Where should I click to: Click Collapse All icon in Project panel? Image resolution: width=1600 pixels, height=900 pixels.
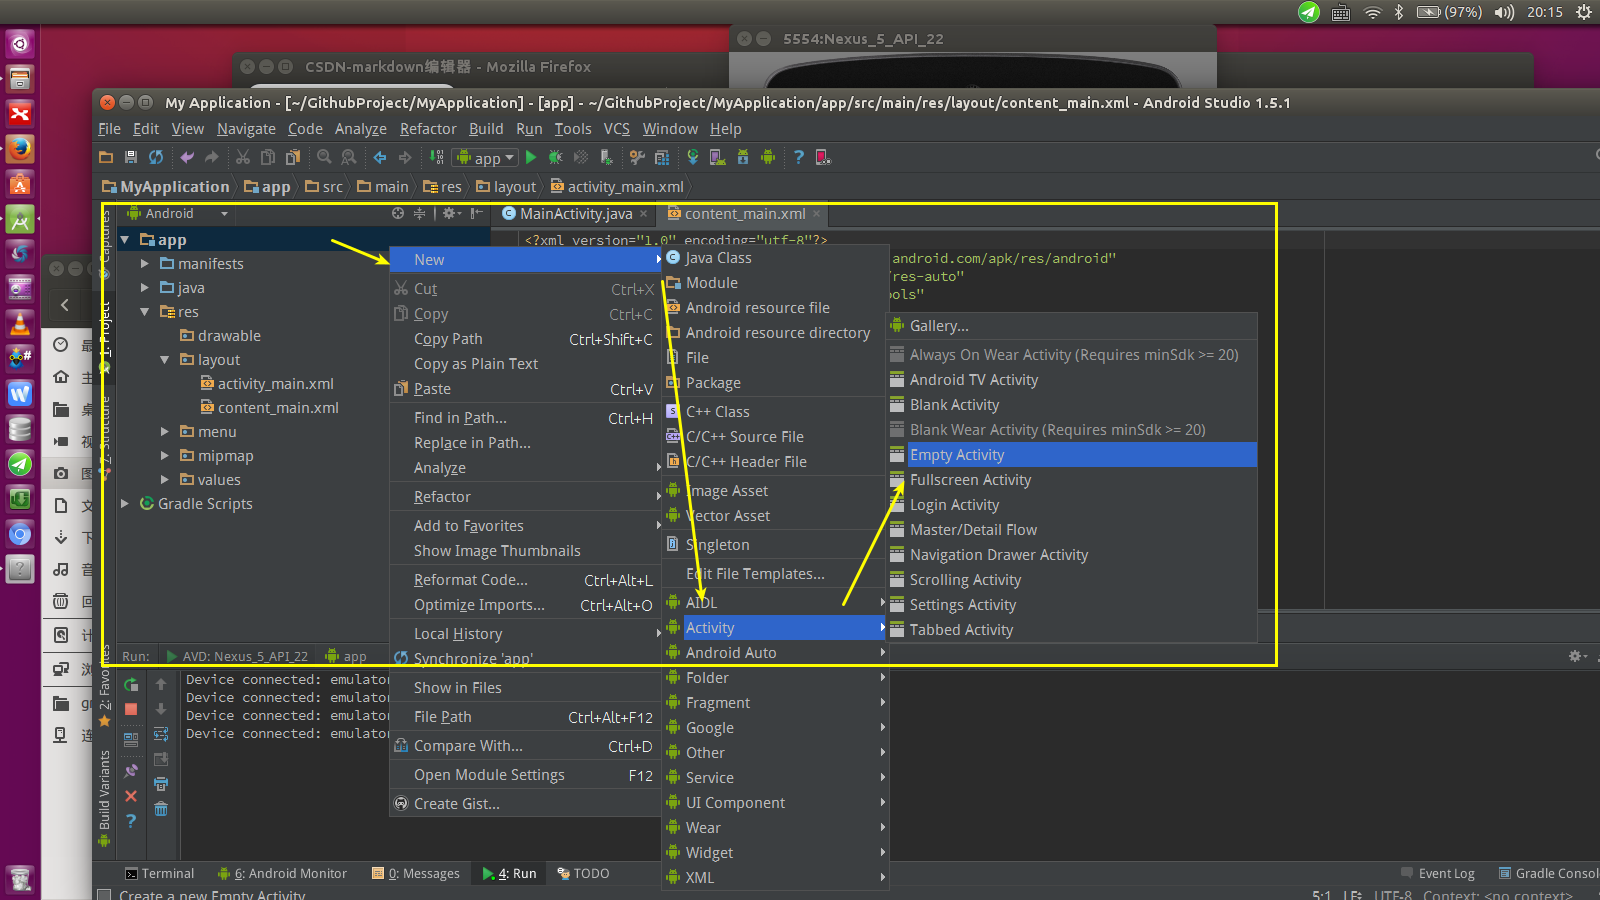(419, 213)
